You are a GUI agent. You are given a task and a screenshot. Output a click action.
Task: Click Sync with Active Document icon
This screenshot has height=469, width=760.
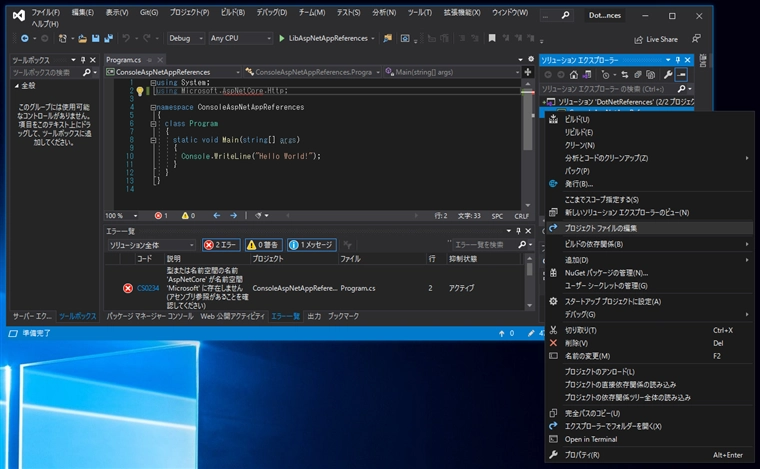point(625,75)
